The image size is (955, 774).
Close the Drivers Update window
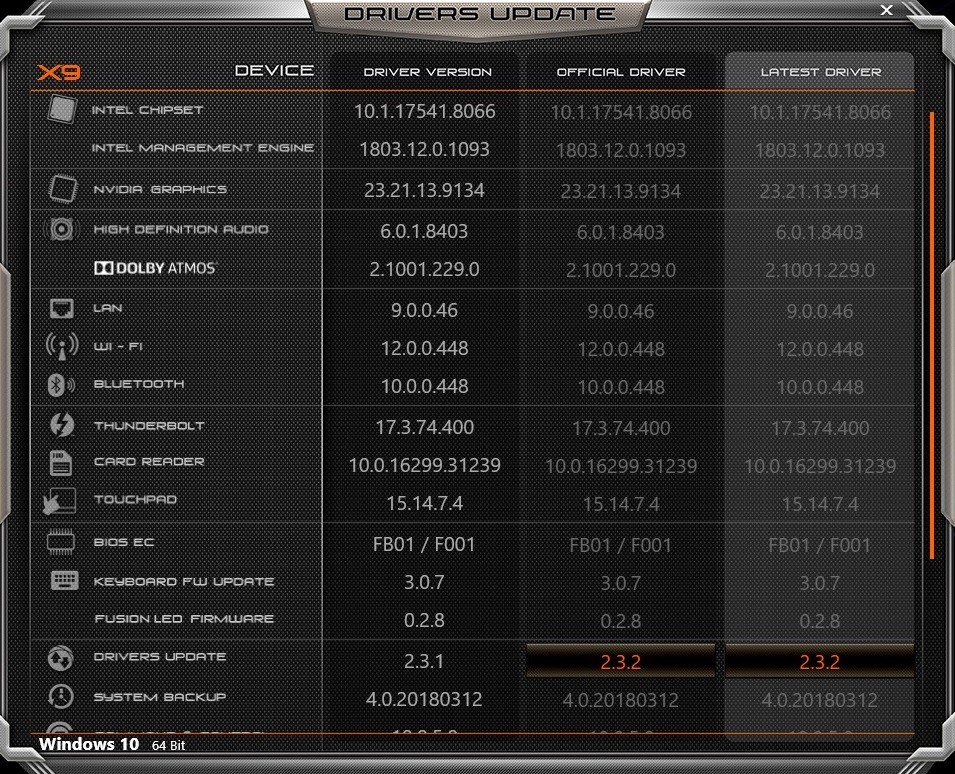point(887,10)
